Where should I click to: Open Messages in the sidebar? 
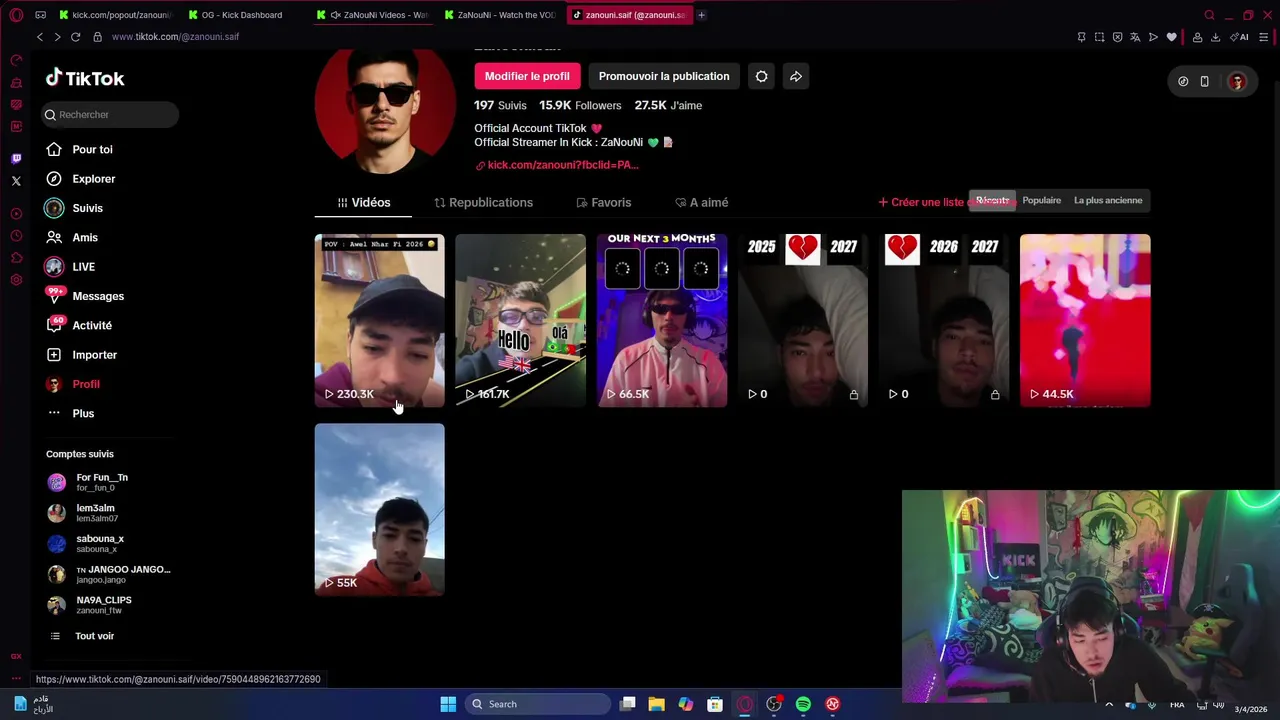point(98,296)
